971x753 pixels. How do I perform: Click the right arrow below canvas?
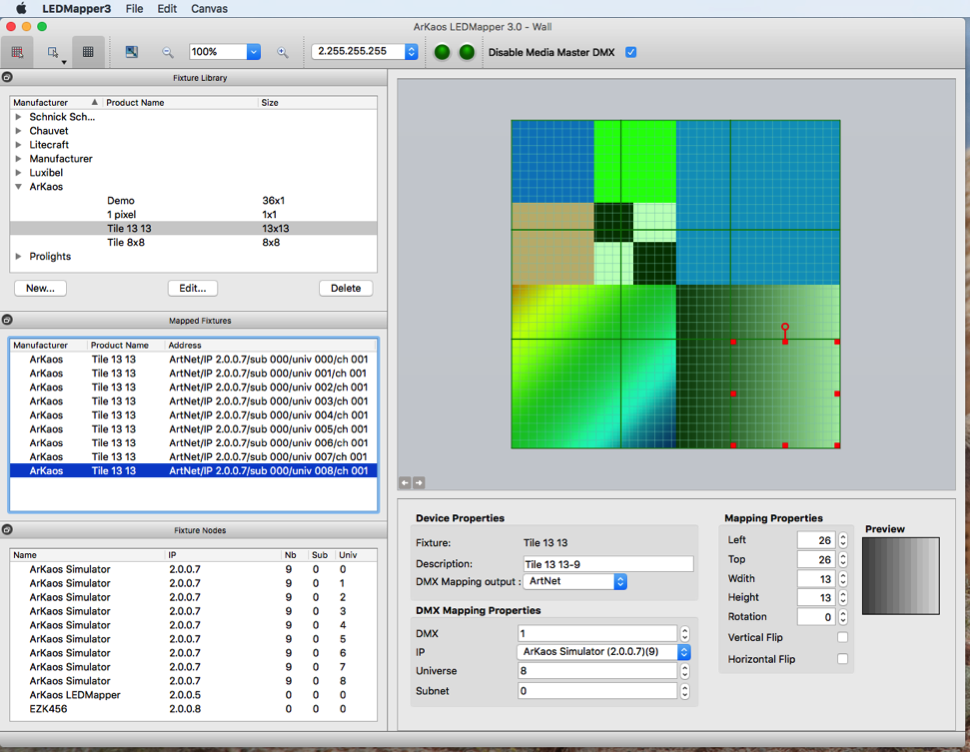tap(419, 482)
